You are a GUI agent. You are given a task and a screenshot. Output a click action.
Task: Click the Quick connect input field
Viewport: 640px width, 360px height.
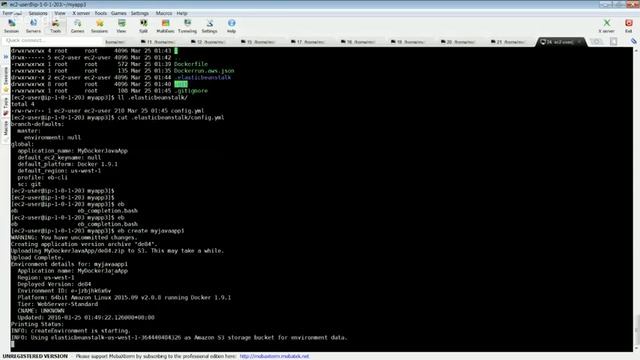coord(51,40)
